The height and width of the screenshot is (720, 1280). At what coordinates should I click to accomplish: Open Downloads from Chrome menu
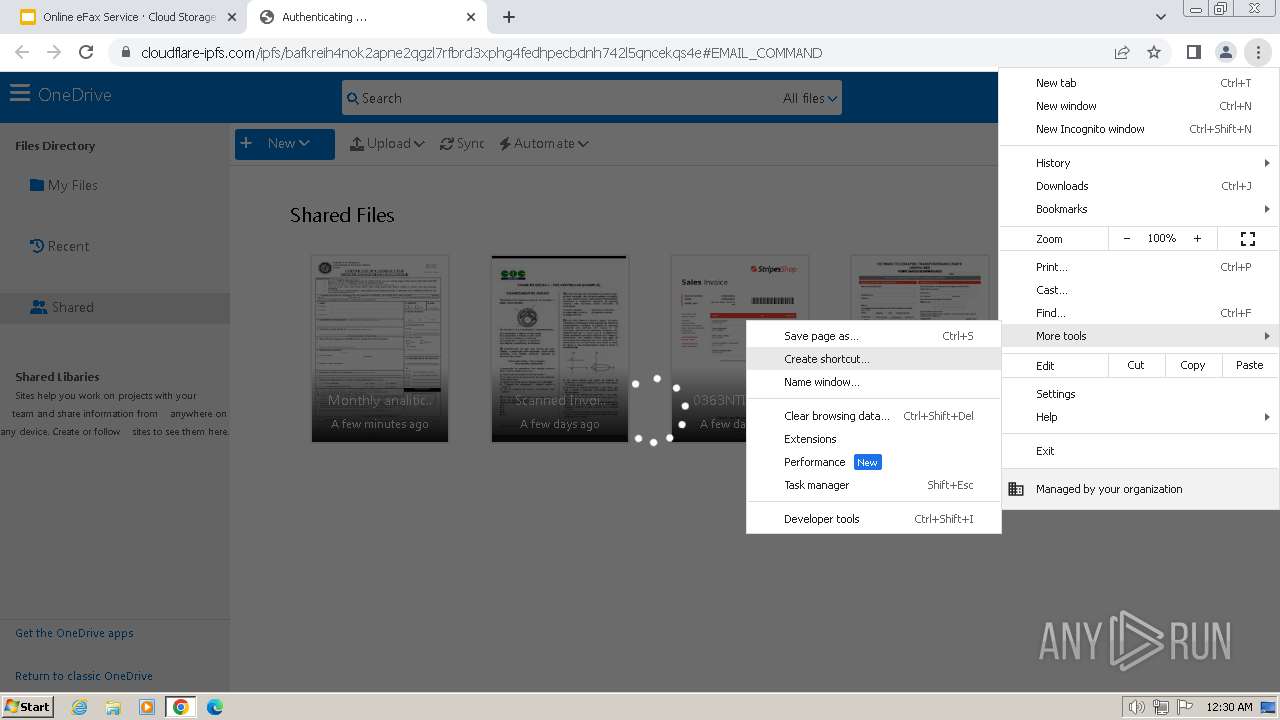[x=1138, y=186]
